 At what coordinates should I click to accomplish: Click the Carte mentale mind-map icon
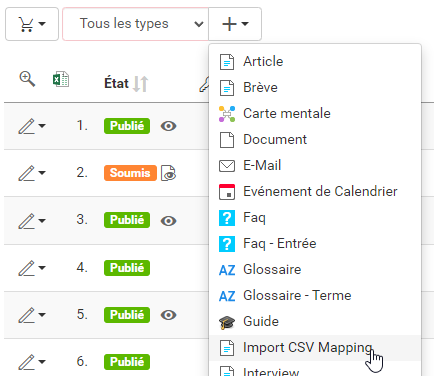(x=227, y=114)
